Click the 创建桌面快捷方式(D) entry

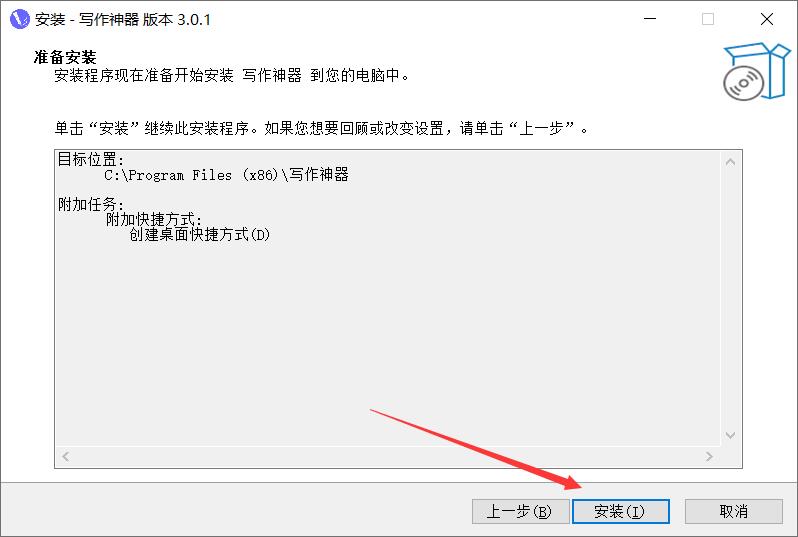point(200,235)
